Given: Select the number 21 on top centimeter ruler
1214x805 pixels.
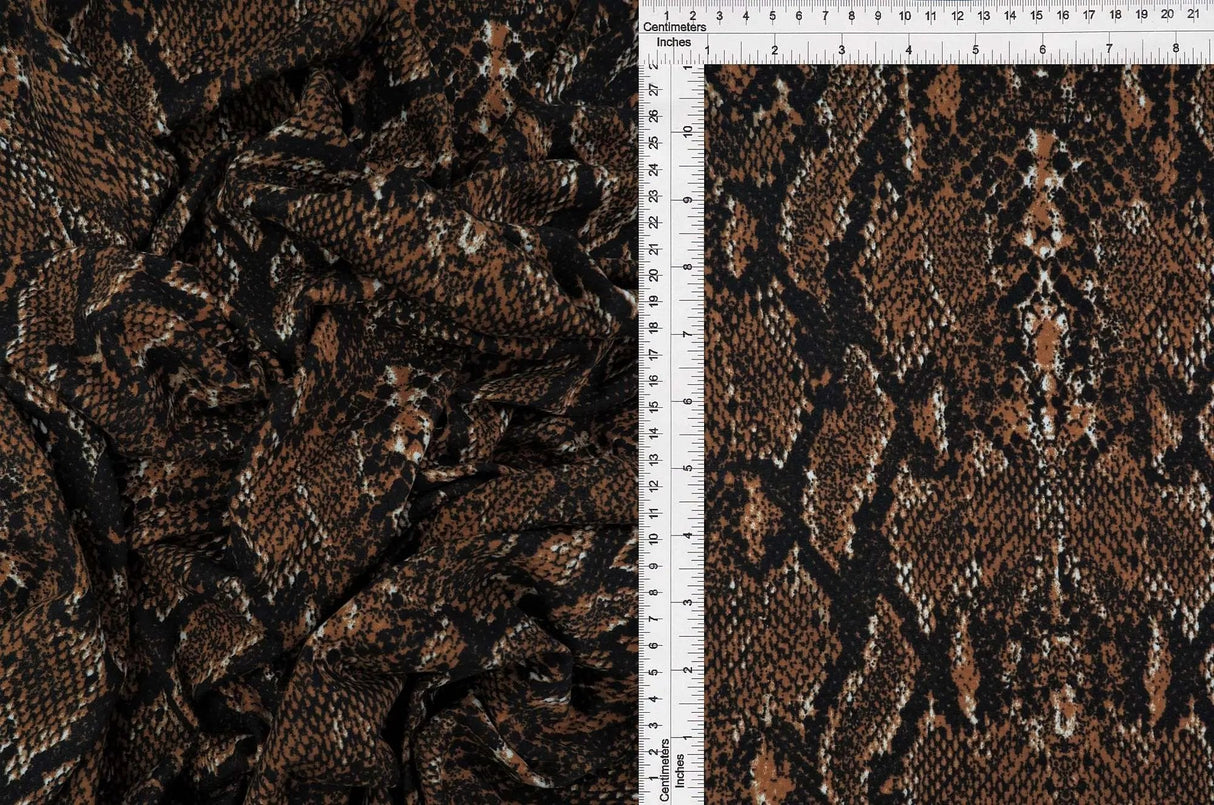Looking at the screenshot, I should tap(1193, 16).
